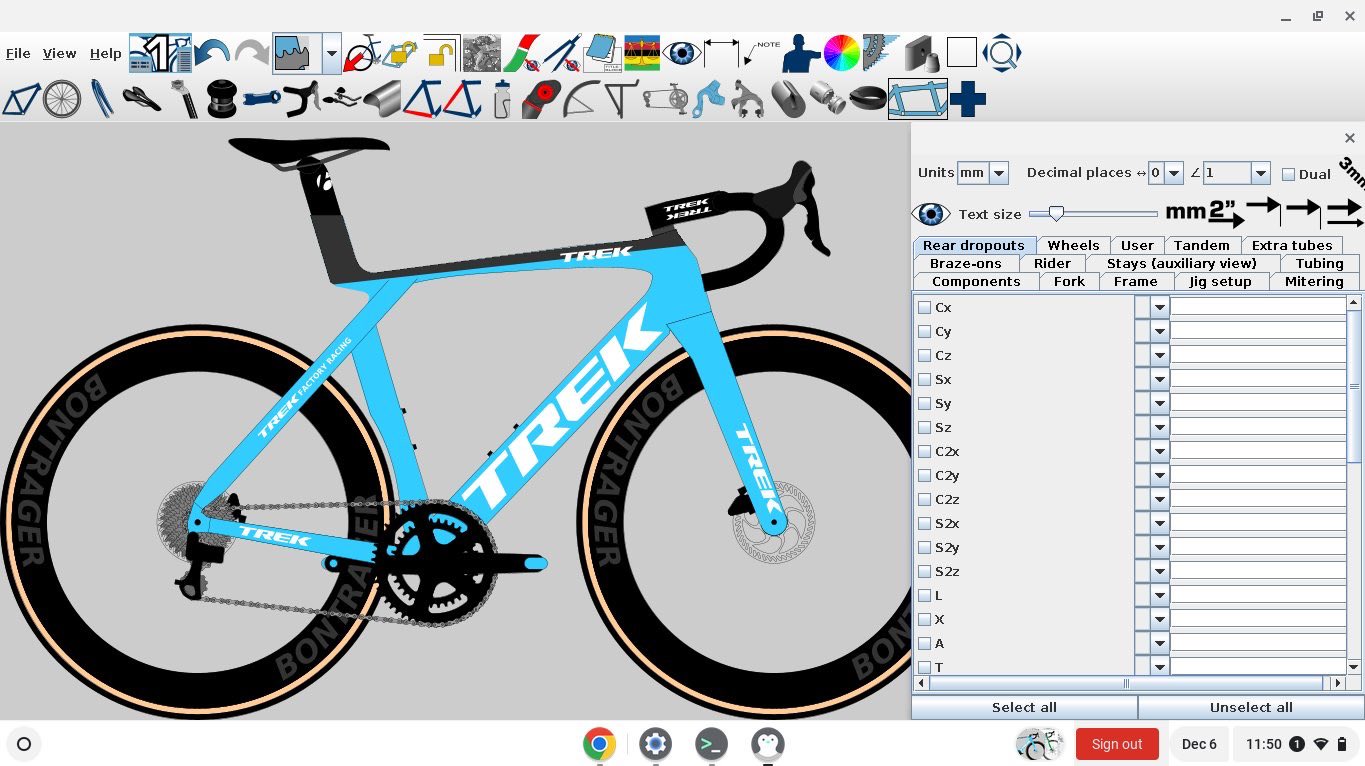The image size is (1365, 766).
Task: Click the Sign out button
Action: 1117,744
